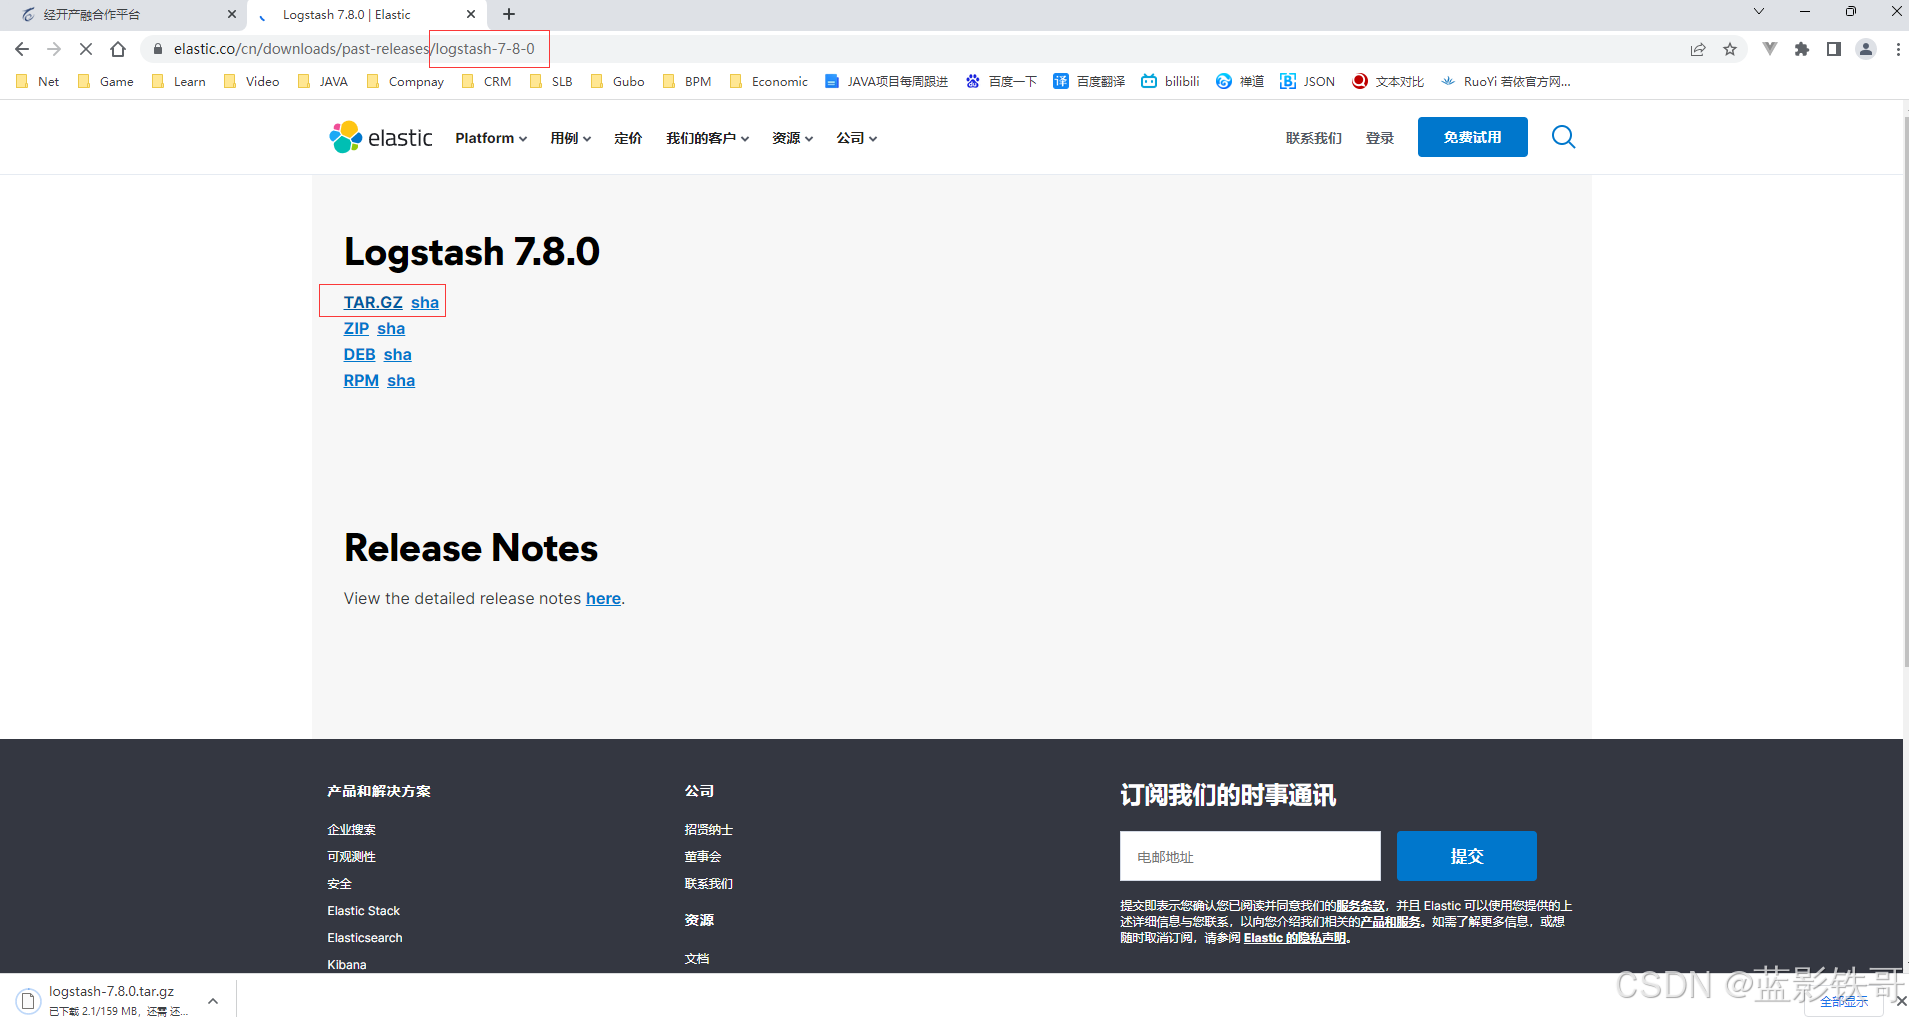
Task: Open the Learn bookmark folder
Action: pos(179,82)
